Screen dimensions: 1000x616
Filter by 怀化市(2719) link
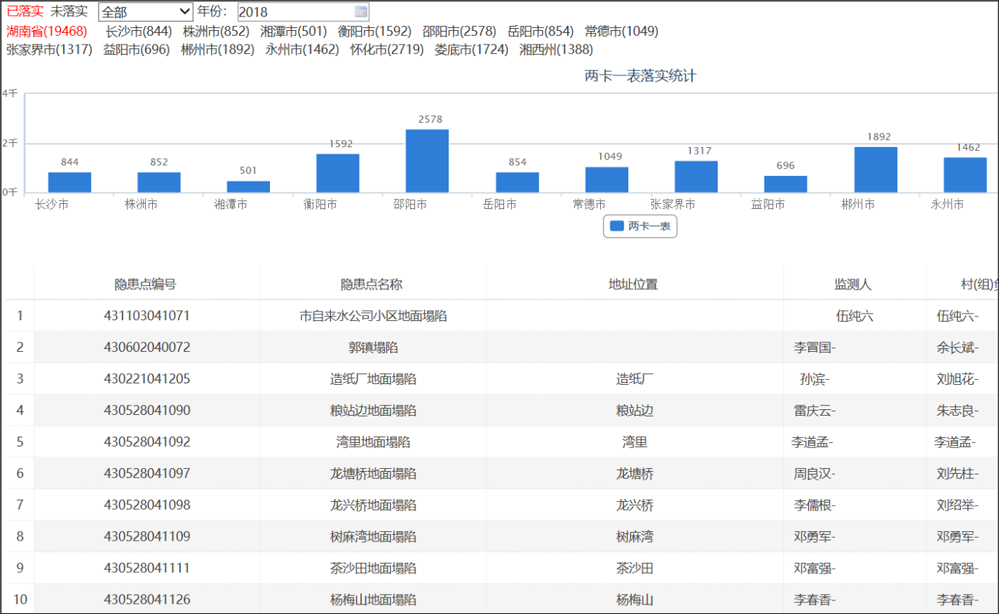click(387, 49)
